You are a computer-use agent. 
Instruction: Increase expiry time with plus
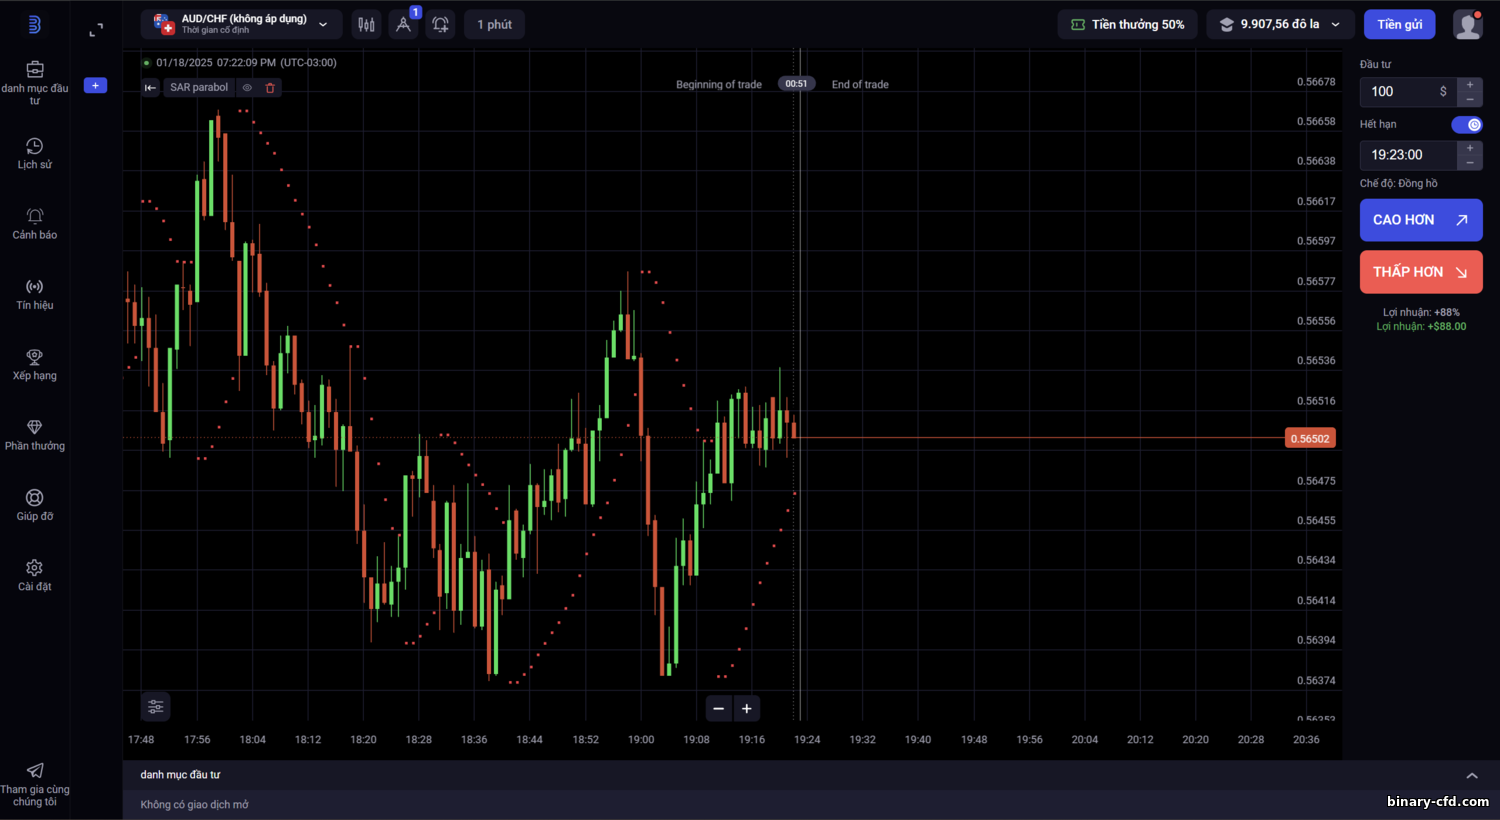tap(1470, 148)
